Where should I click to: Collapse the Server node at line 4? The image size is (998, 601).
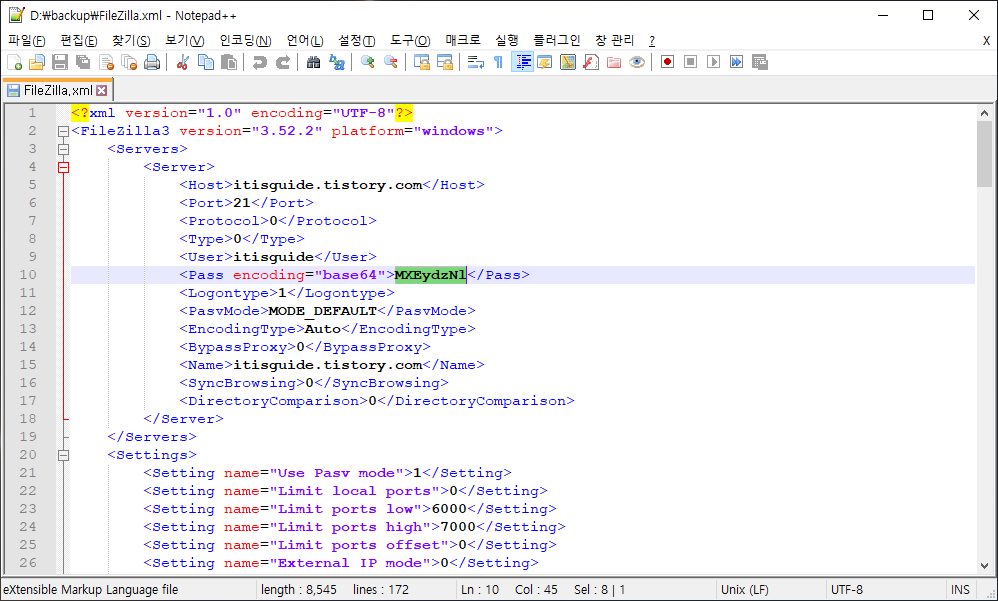tap(63, 167)
